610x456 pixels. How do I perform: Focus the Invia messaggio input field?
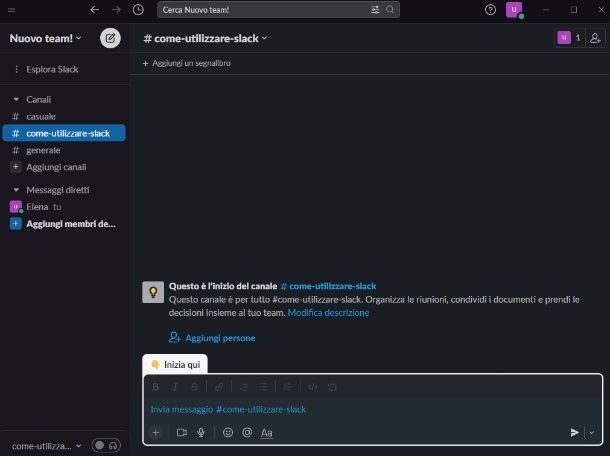373,409
